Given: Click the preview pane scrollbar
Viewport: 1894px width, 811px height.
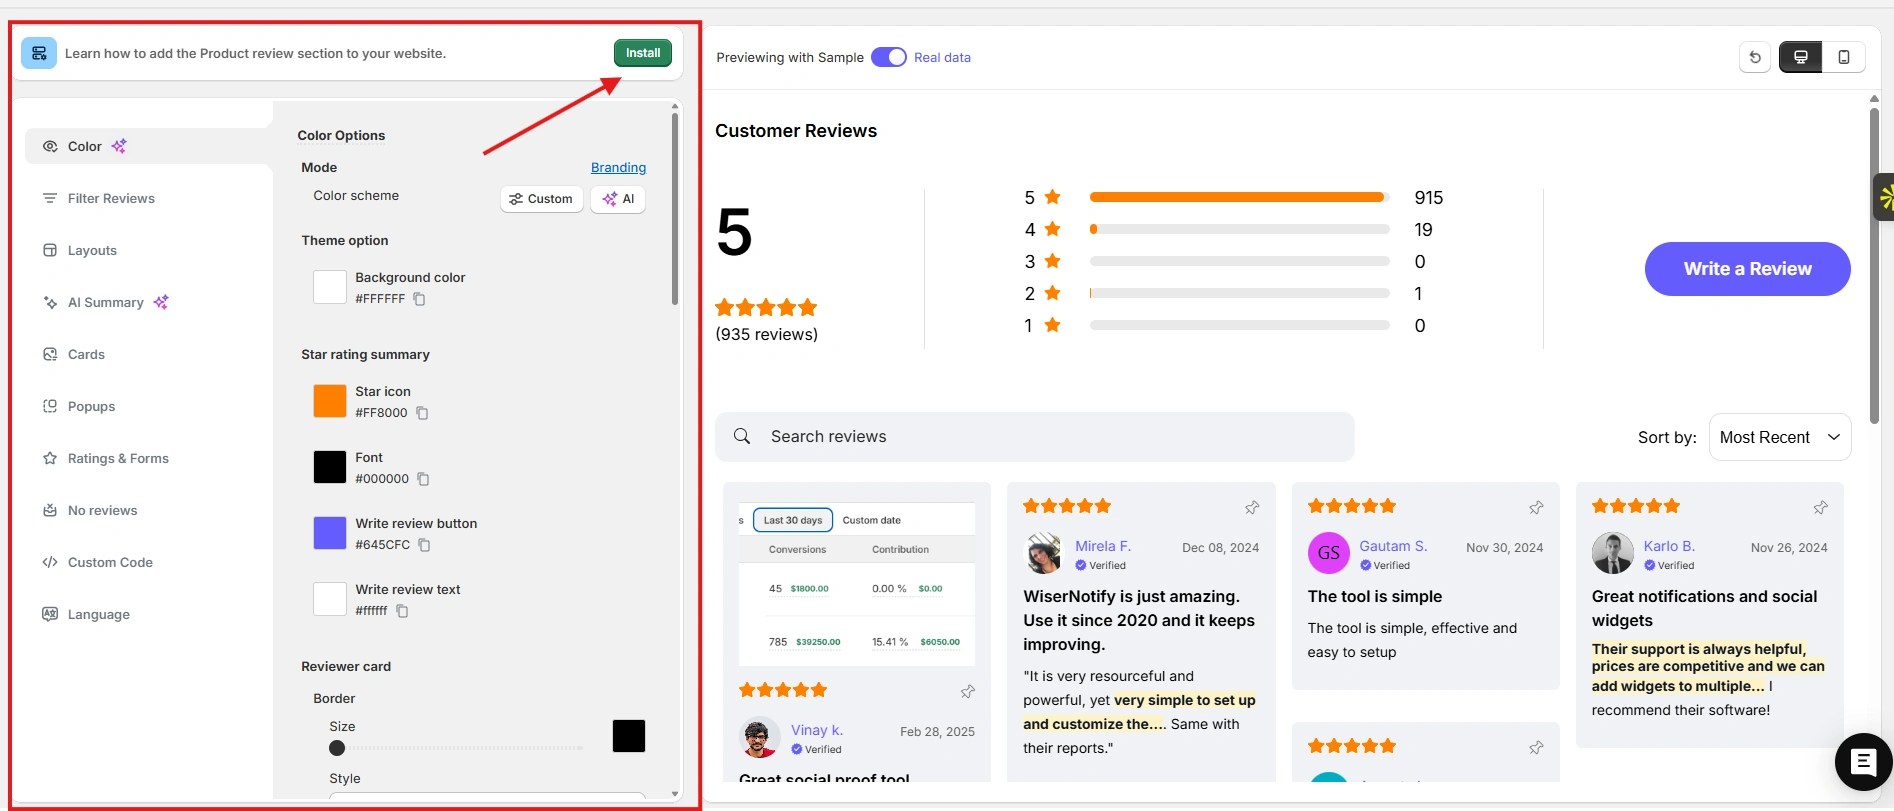Looking at the screenshot, I should click(x=1874, y=265).
